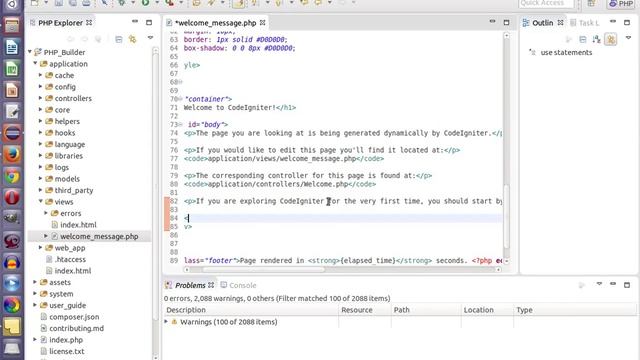Image resolution: width=640 pixels, height=360 pixels.
Task: Sort Problems by Location column header
Action: [487, 310]
